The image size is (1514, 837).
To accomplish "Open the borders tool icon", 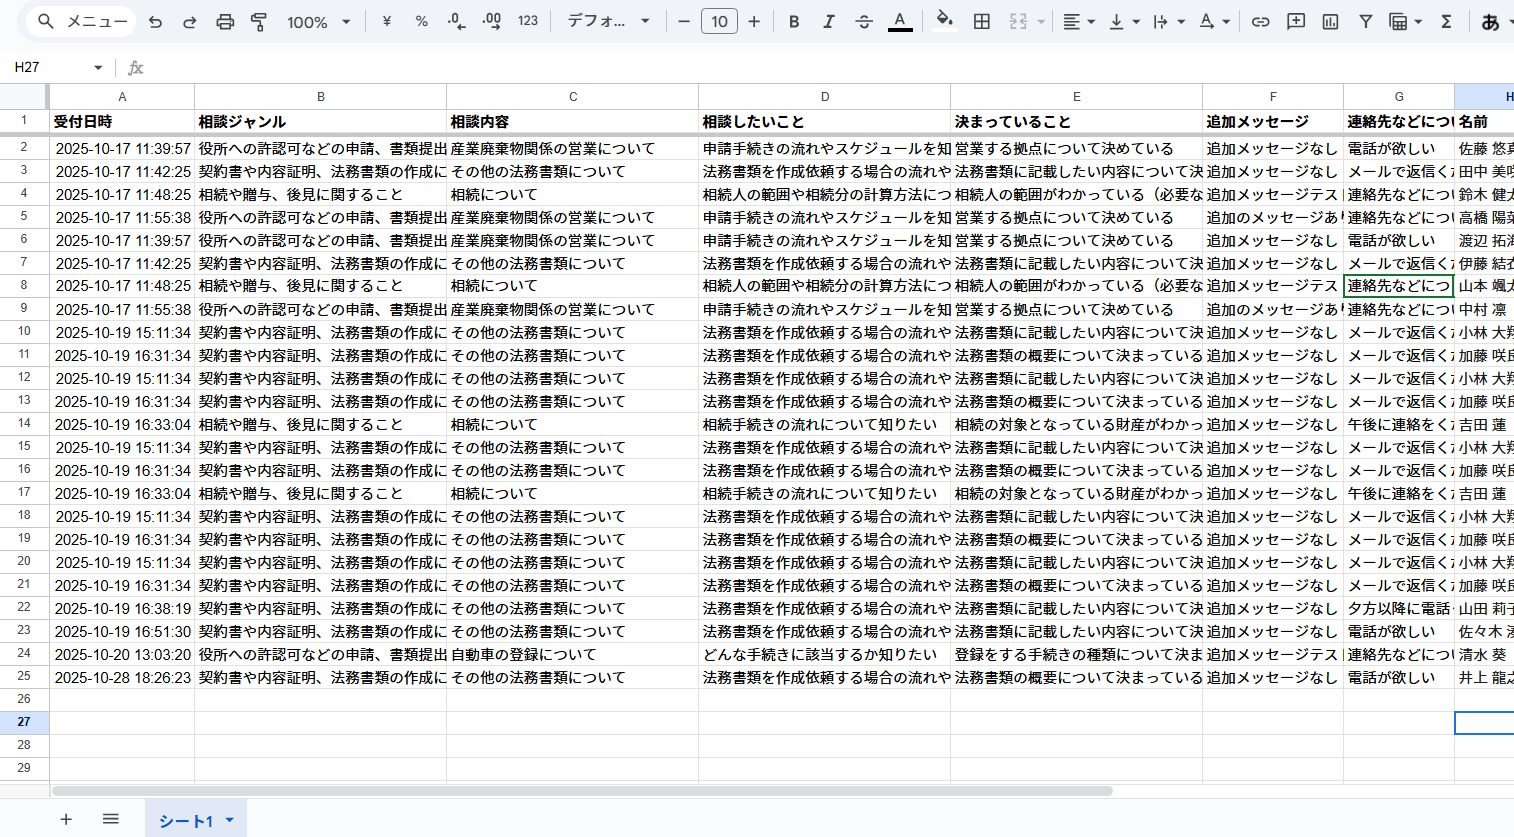I will (982, 21).
